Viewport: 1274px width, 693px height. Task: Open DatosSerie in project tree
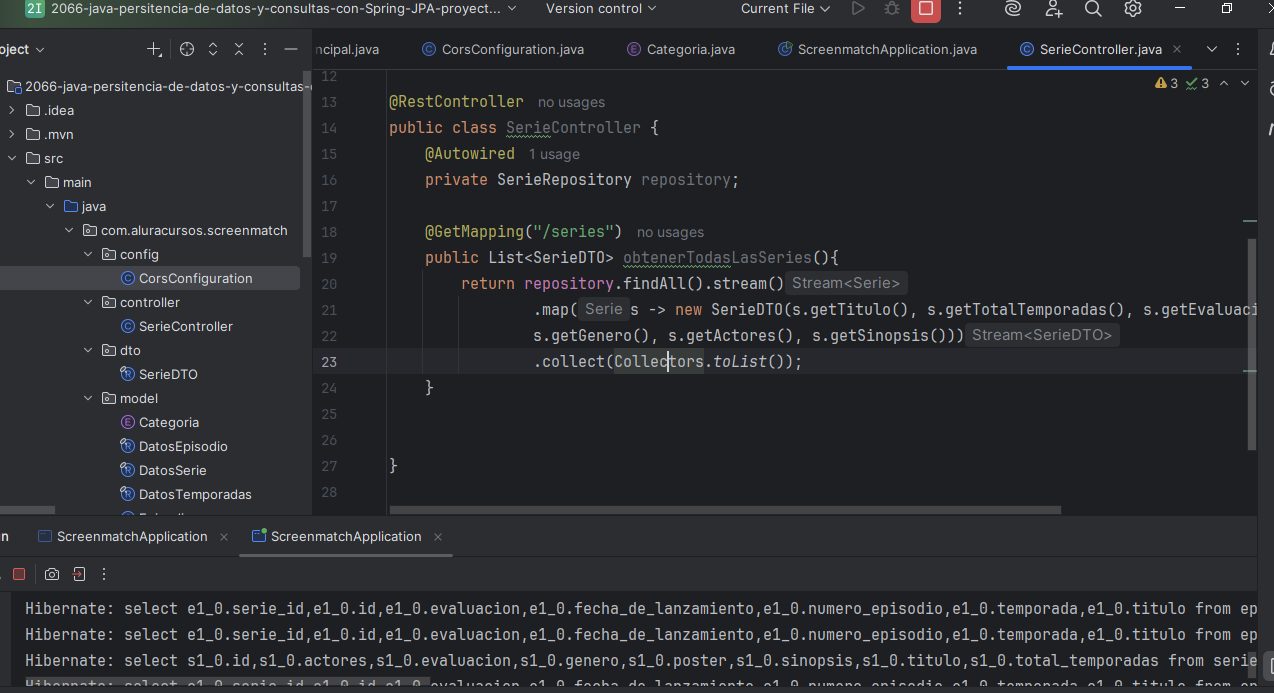point(163,470)
